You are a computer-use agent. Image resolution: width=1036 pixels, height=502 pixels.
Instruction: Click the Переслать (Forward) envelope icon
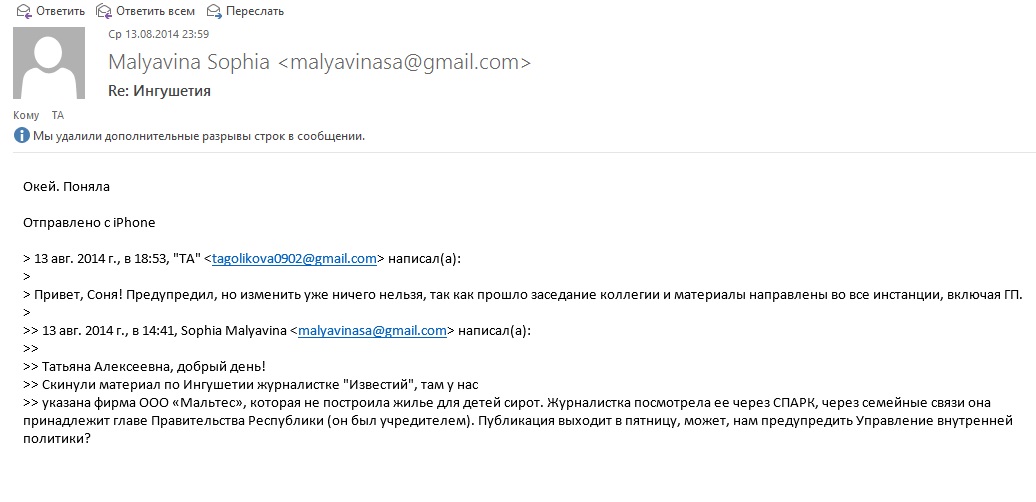pyautogui.click(x=214, y=11)
